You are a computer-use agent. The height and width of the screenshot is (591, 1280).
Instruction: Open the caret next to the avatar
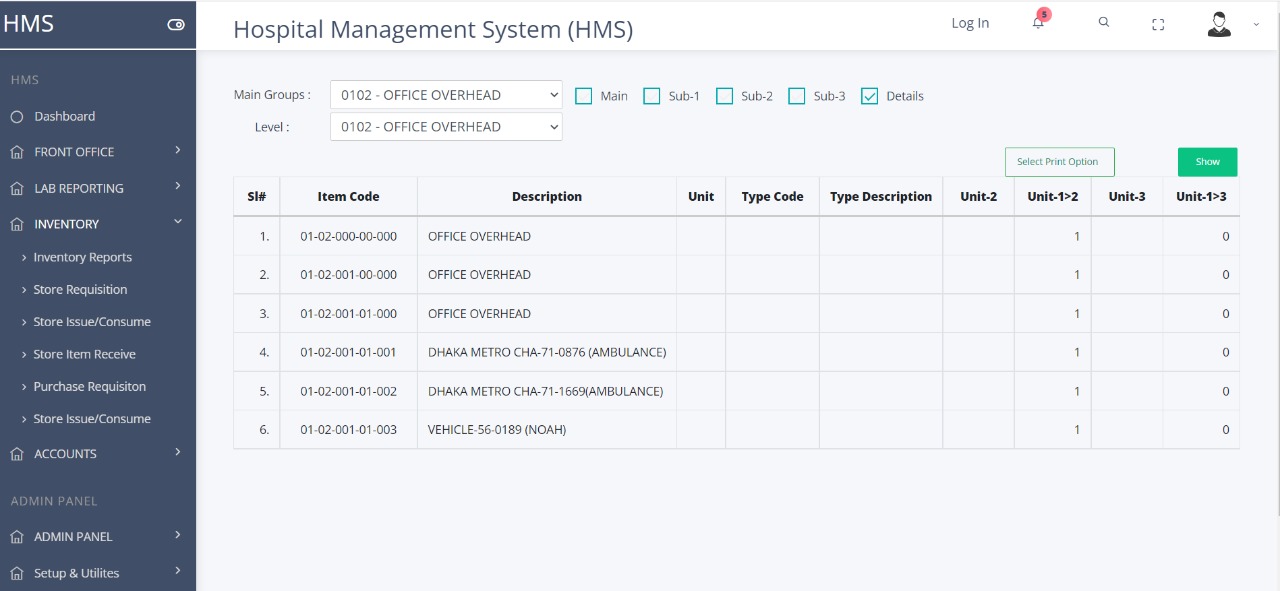[x=1256, y=23]
